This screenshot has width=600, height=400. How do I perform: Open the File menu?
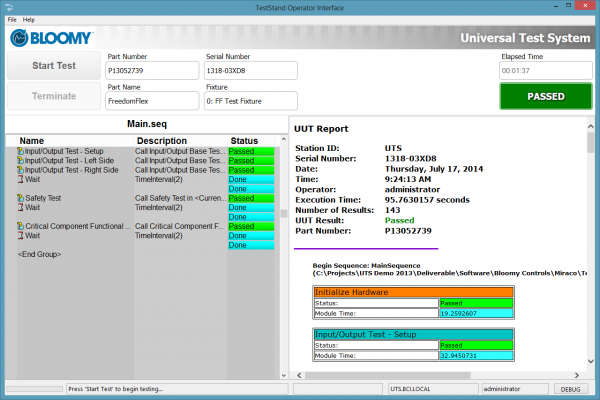(12, 20)
